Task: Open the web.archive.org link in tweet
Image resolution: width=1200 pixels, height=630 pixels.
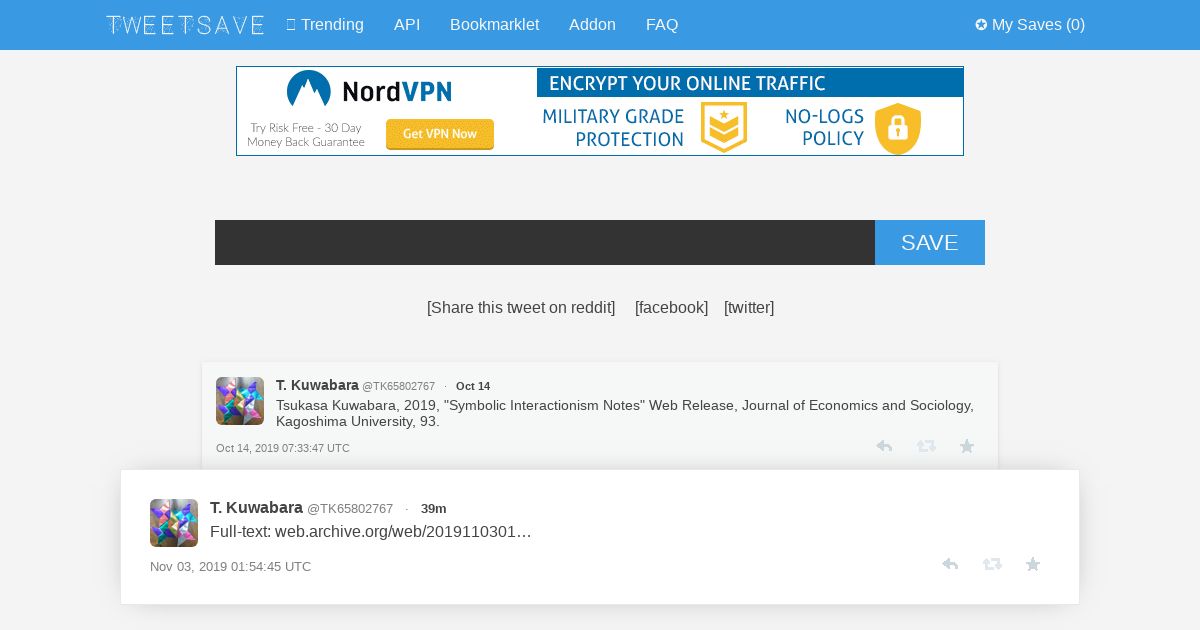Action: tap(403, 532)
